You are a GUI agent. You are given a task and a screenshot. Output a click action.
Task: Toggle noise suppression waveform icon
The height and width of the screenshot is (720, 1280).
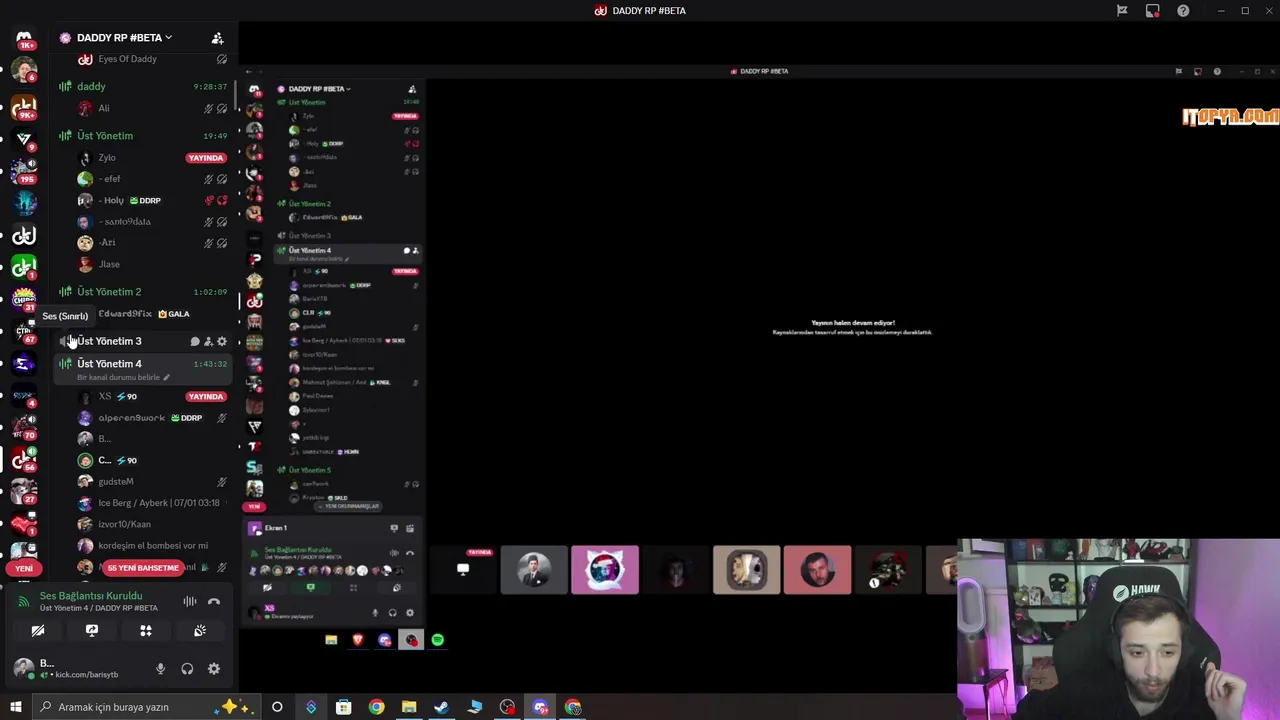pyautogui.click(x=190, y=601)
